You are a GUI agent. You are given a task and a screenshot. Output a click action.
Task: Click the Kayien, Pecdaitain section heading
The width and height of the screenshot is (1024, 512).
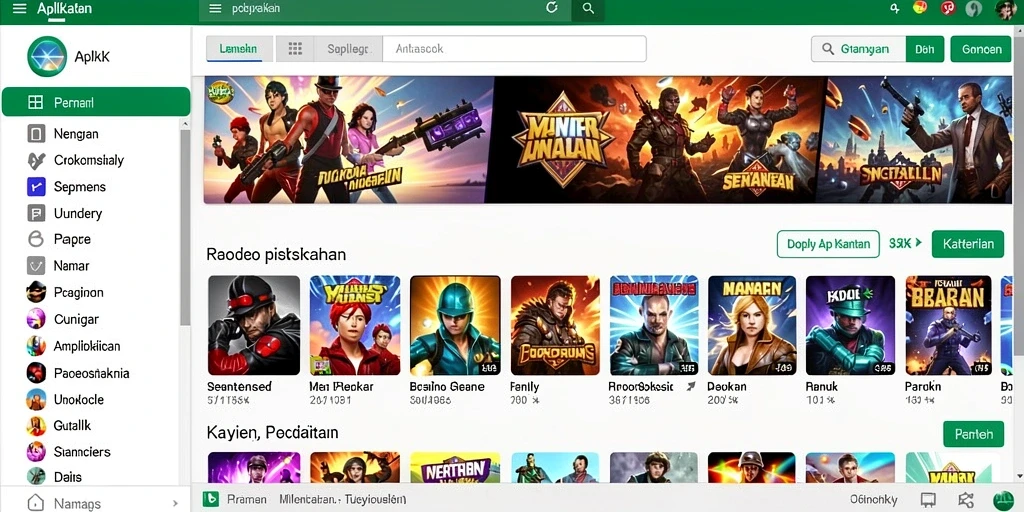(272, 432)
